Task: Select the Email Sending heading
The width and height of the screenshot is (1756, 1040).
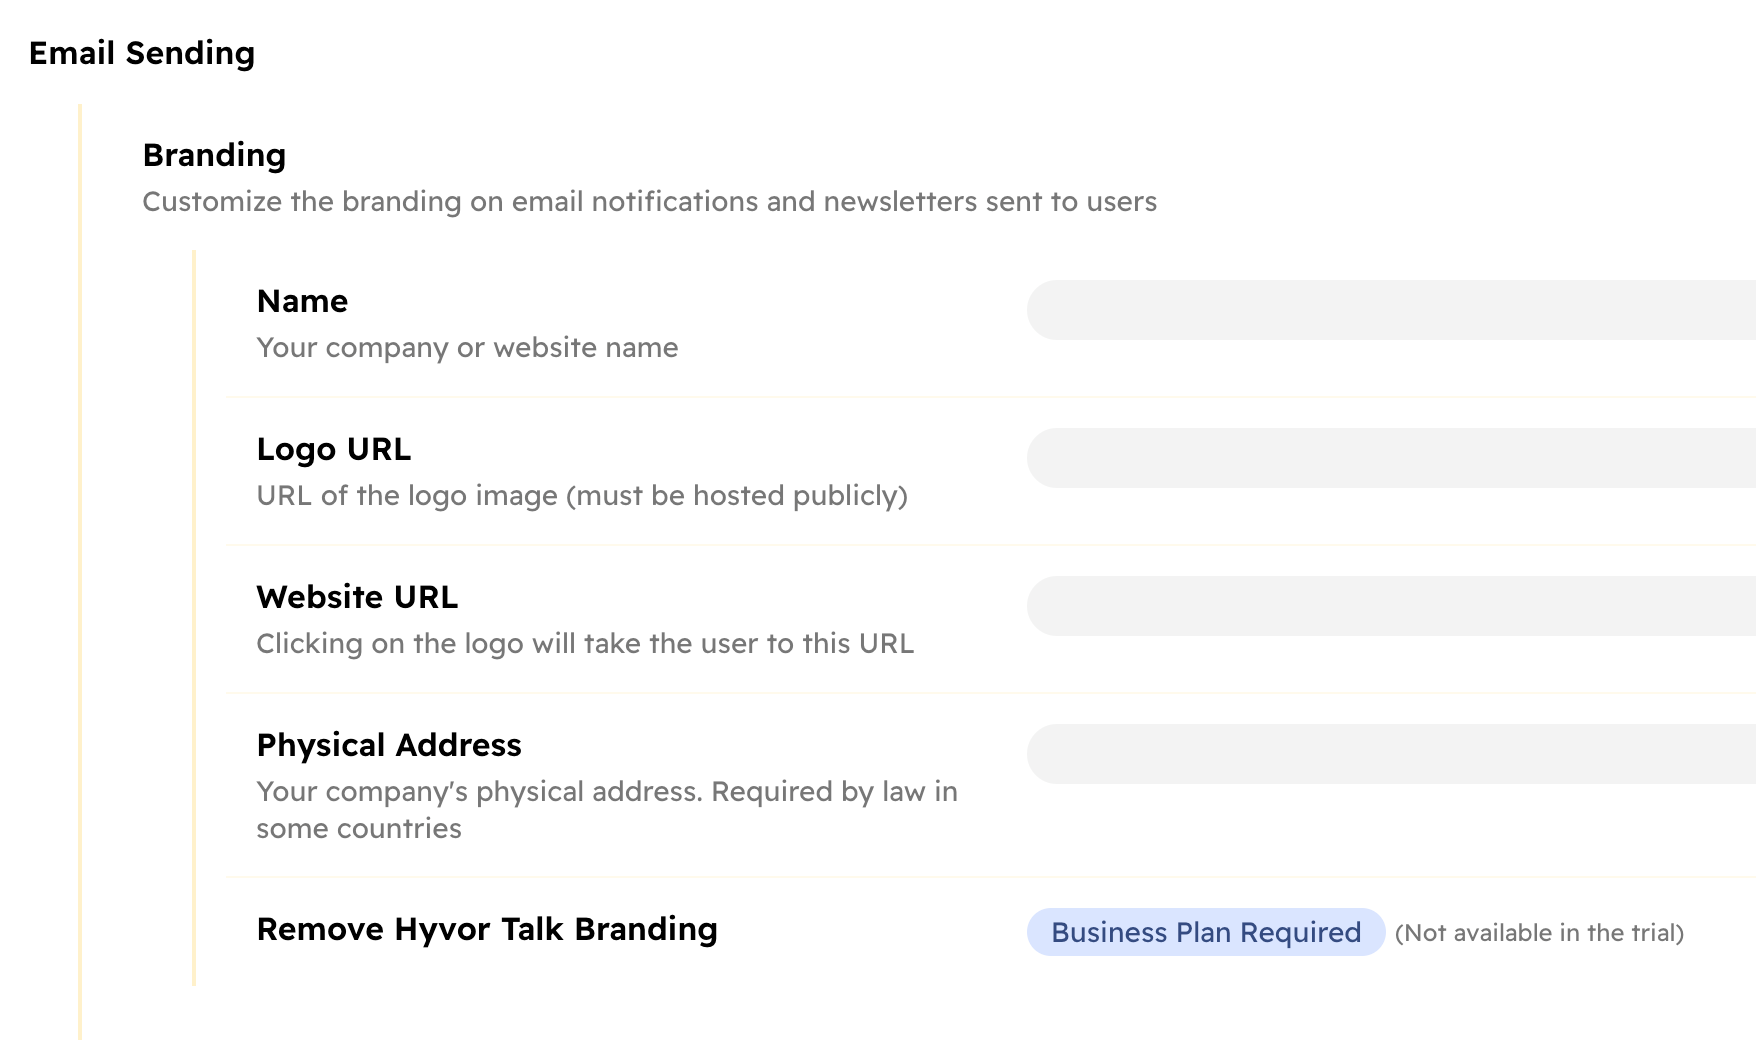Action: click(142, 52)
